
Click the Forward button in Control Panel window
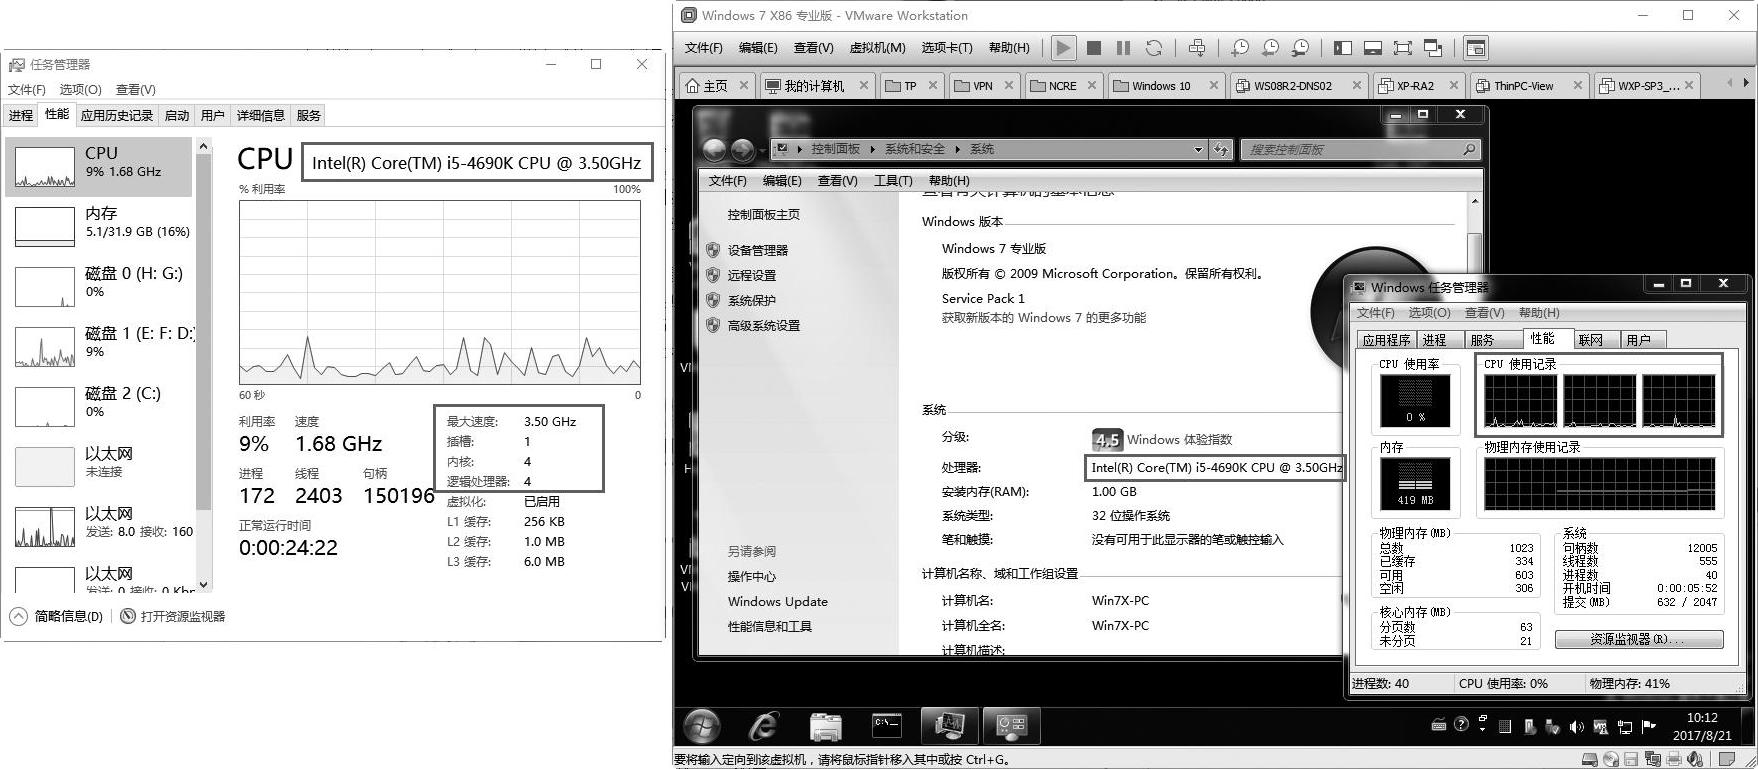[742, 150]
